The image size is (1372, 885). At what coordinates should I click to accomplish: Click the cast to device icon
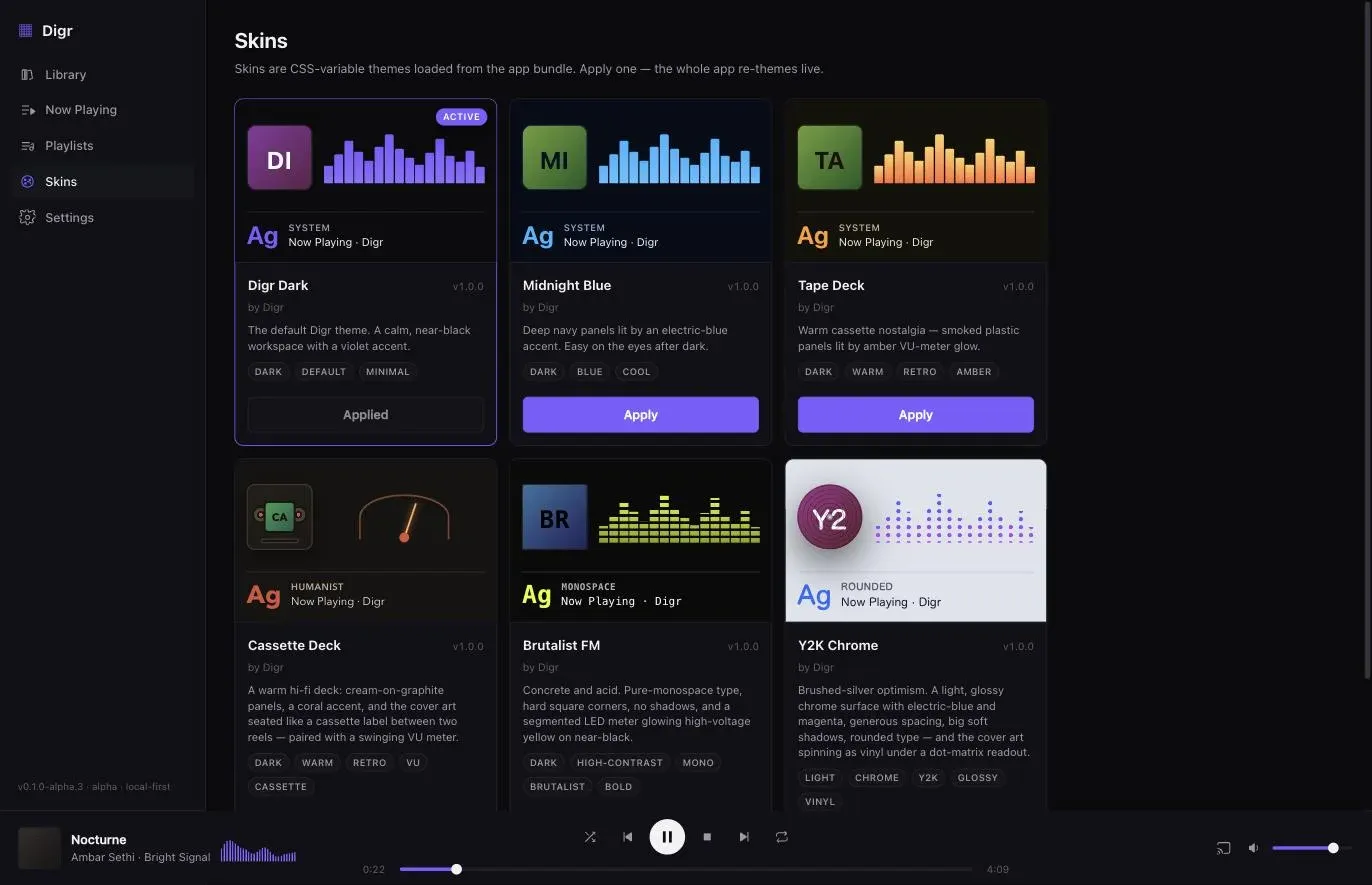tap(1223, 848)
